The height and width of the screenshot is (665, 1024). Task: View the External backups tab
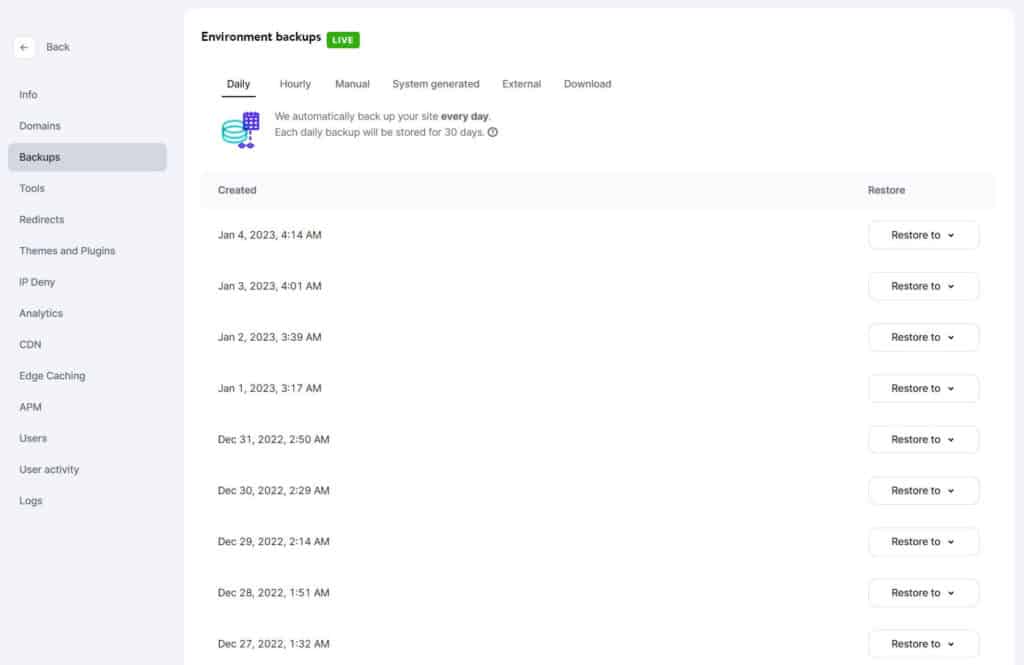[521, 84]
